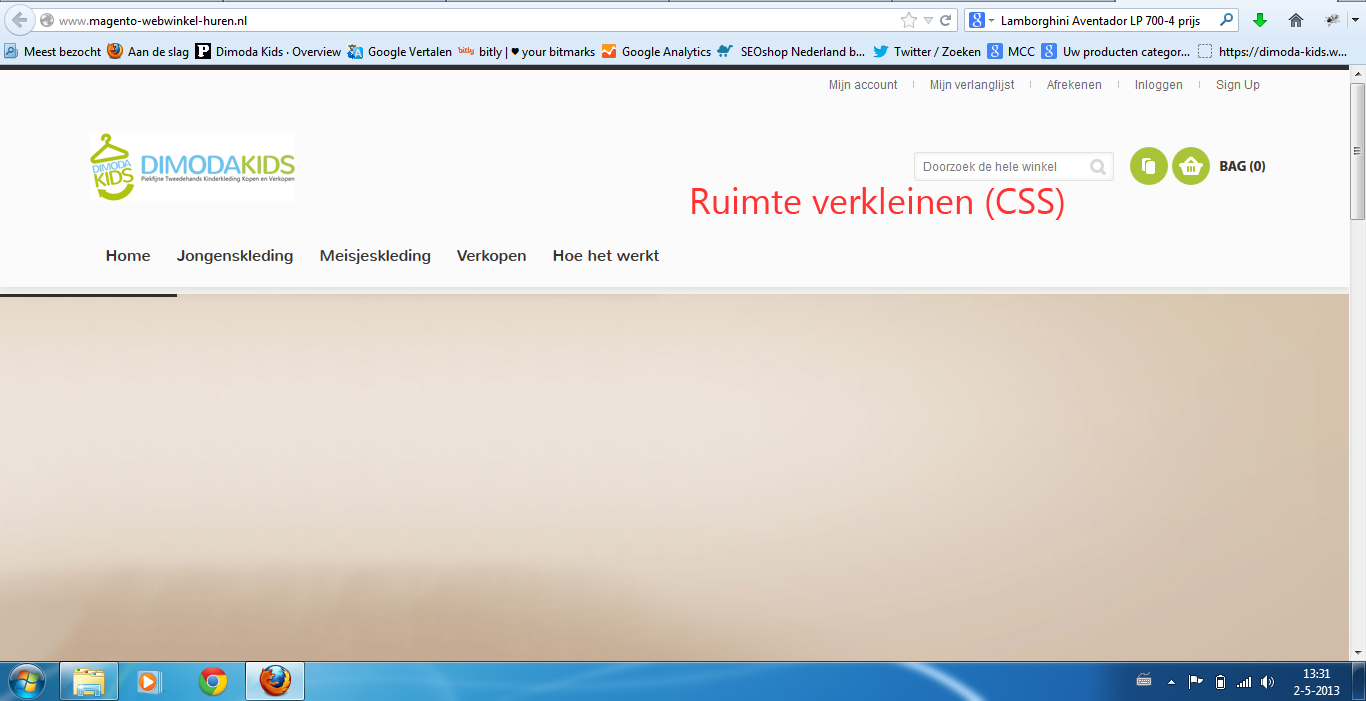Click the Sign Up link

[1238, 85]
